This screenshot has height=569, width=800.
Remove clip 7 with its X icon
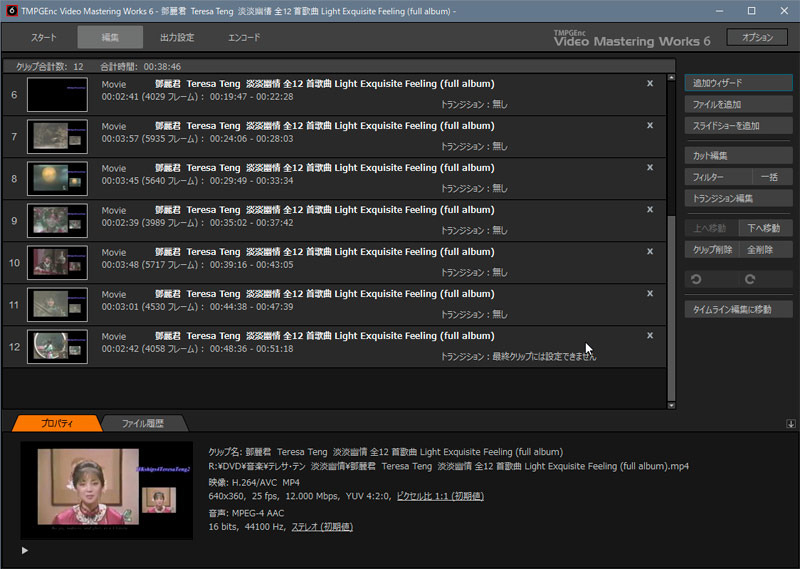649,126
